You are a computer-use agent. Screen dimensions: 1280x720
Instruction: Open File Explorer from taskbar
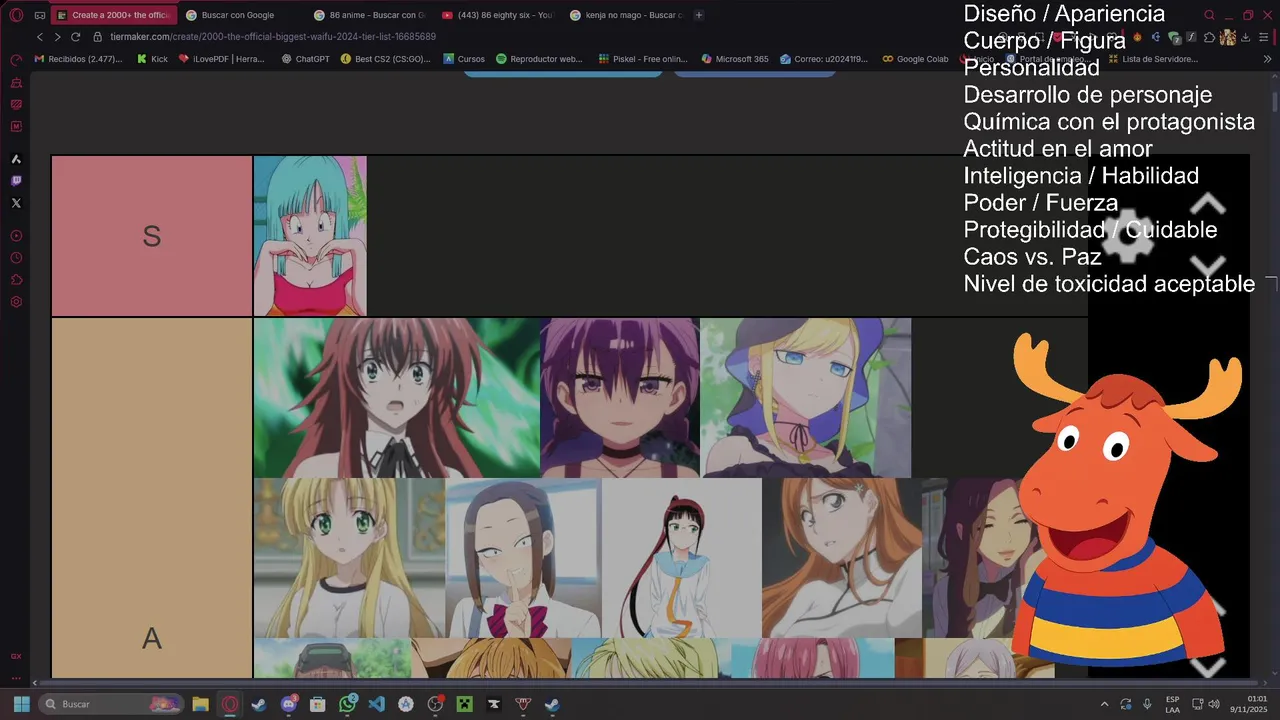click(200, 704)
